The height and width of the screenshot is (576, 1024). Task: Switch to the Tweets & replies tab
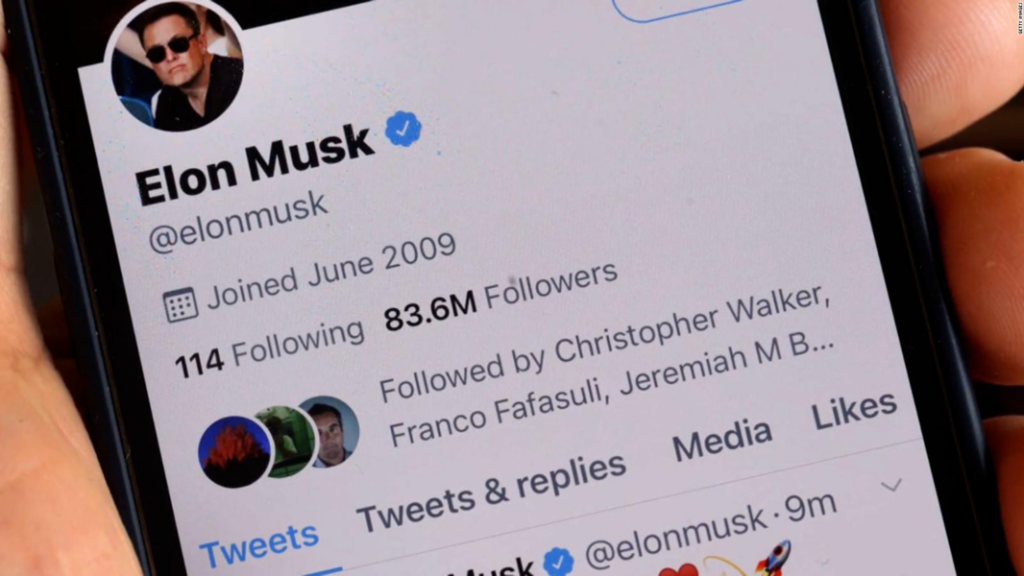(491, 492)
